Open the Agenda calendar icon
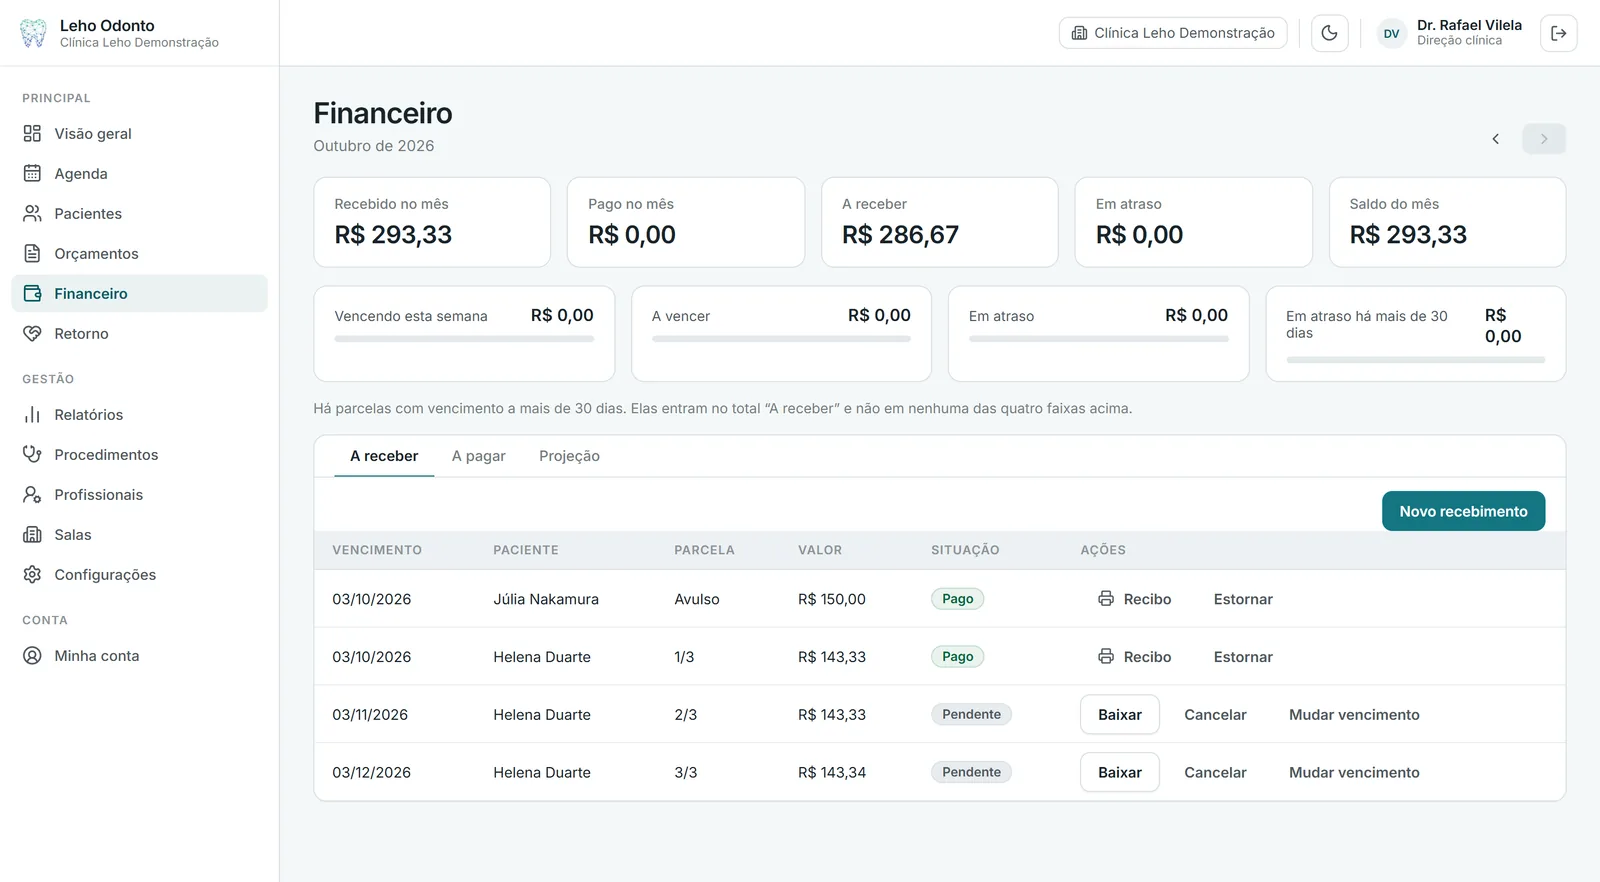The image size is (1600, 882). click(x=32, y=173)
